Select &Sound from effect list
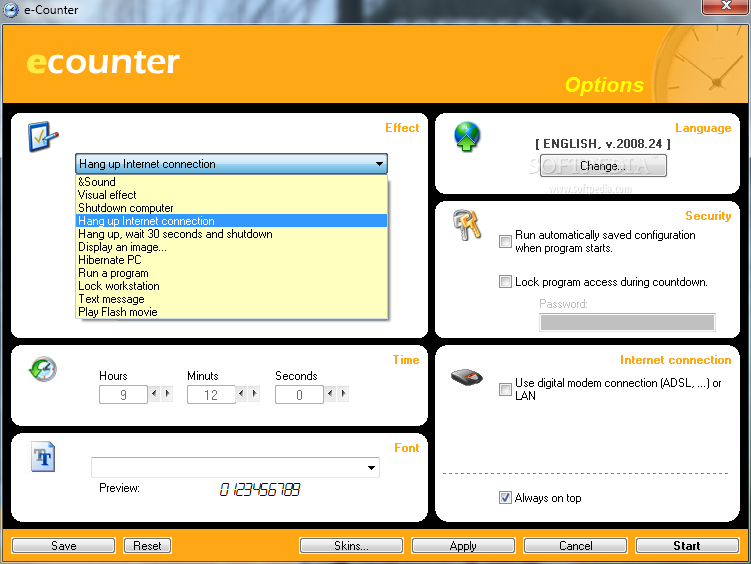751x564 pixels. click(x=232, y=182)
